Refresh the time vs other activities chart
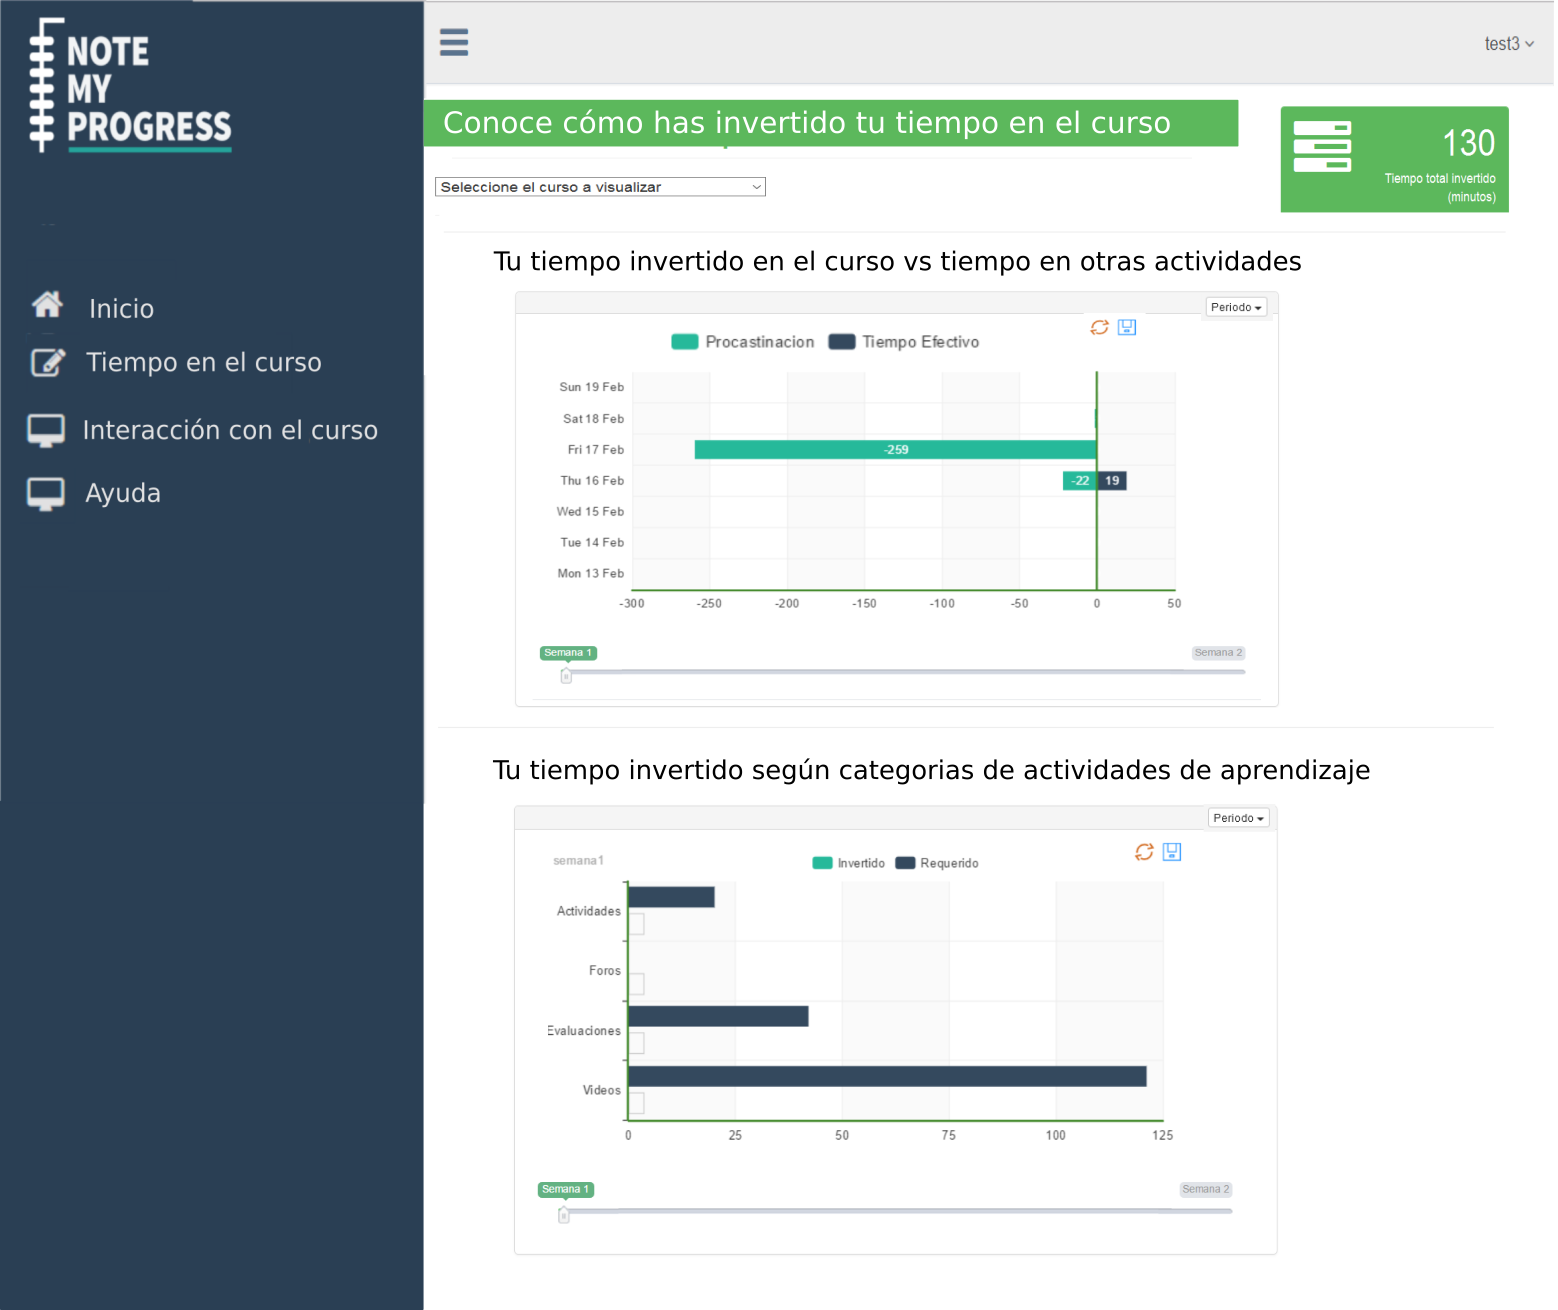 (x=1099, y=327)
